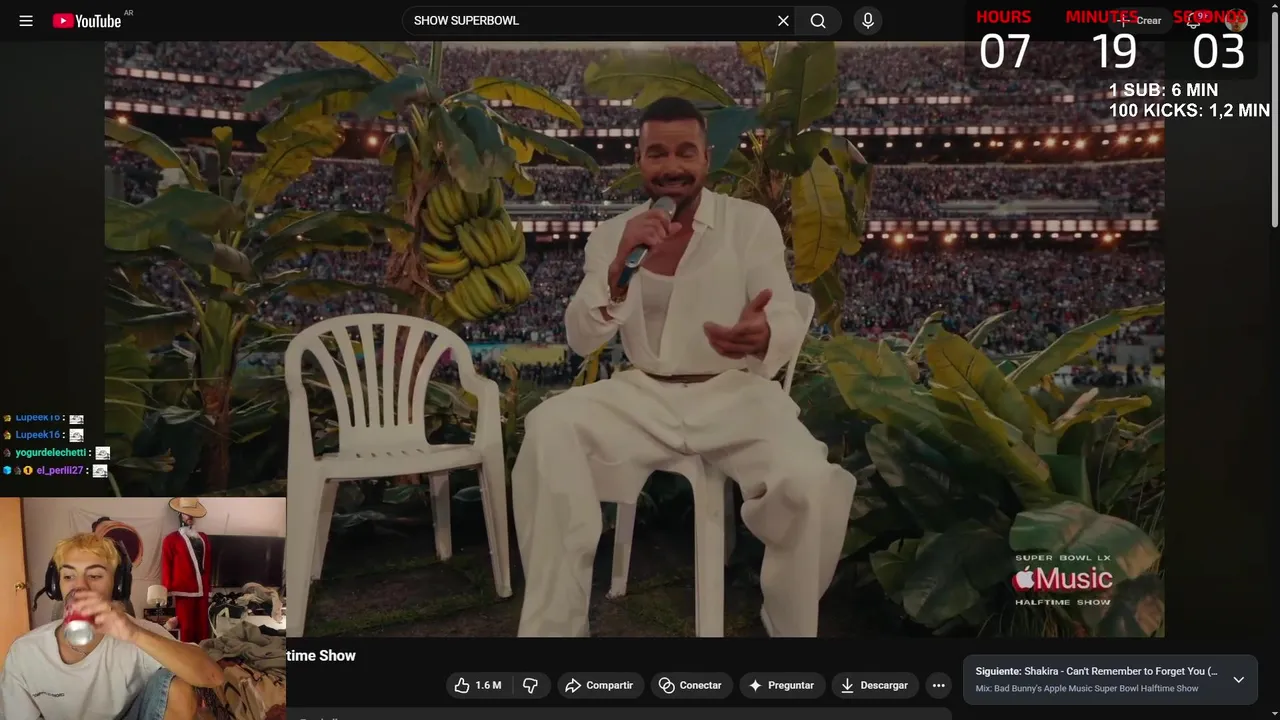Click the magnifier search button
Screen dimensions: 1280x720
[818, 21]
